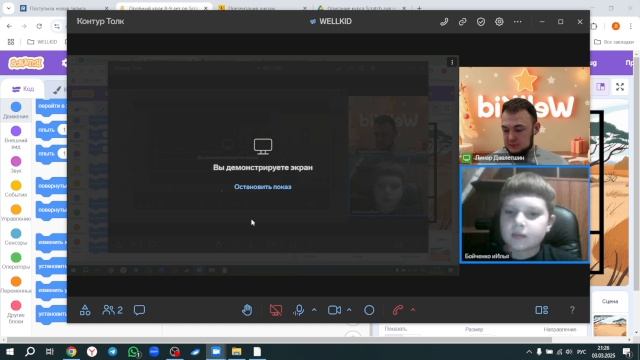Select the Переменные block category
640x360 pixels.
16,285
